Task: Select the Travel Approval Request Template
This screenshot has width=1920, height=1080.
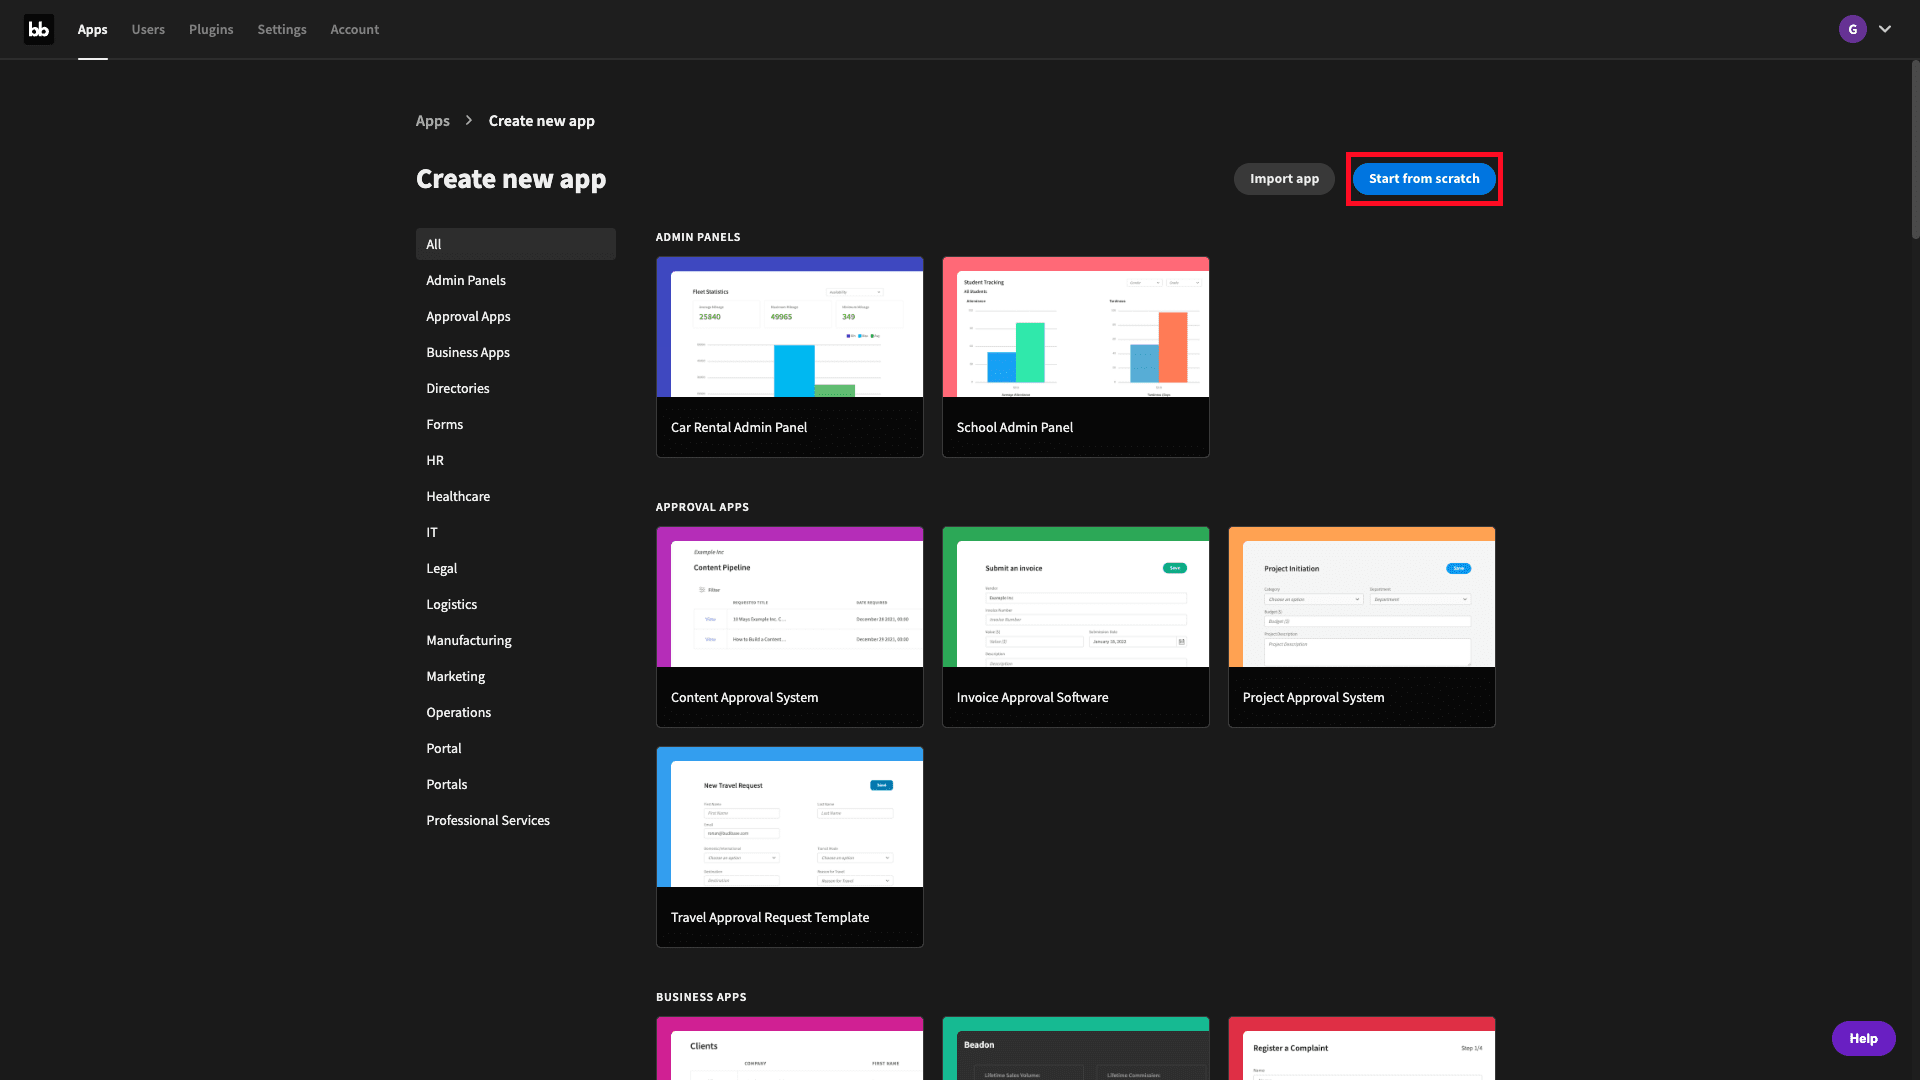Action: coord(789,845)
